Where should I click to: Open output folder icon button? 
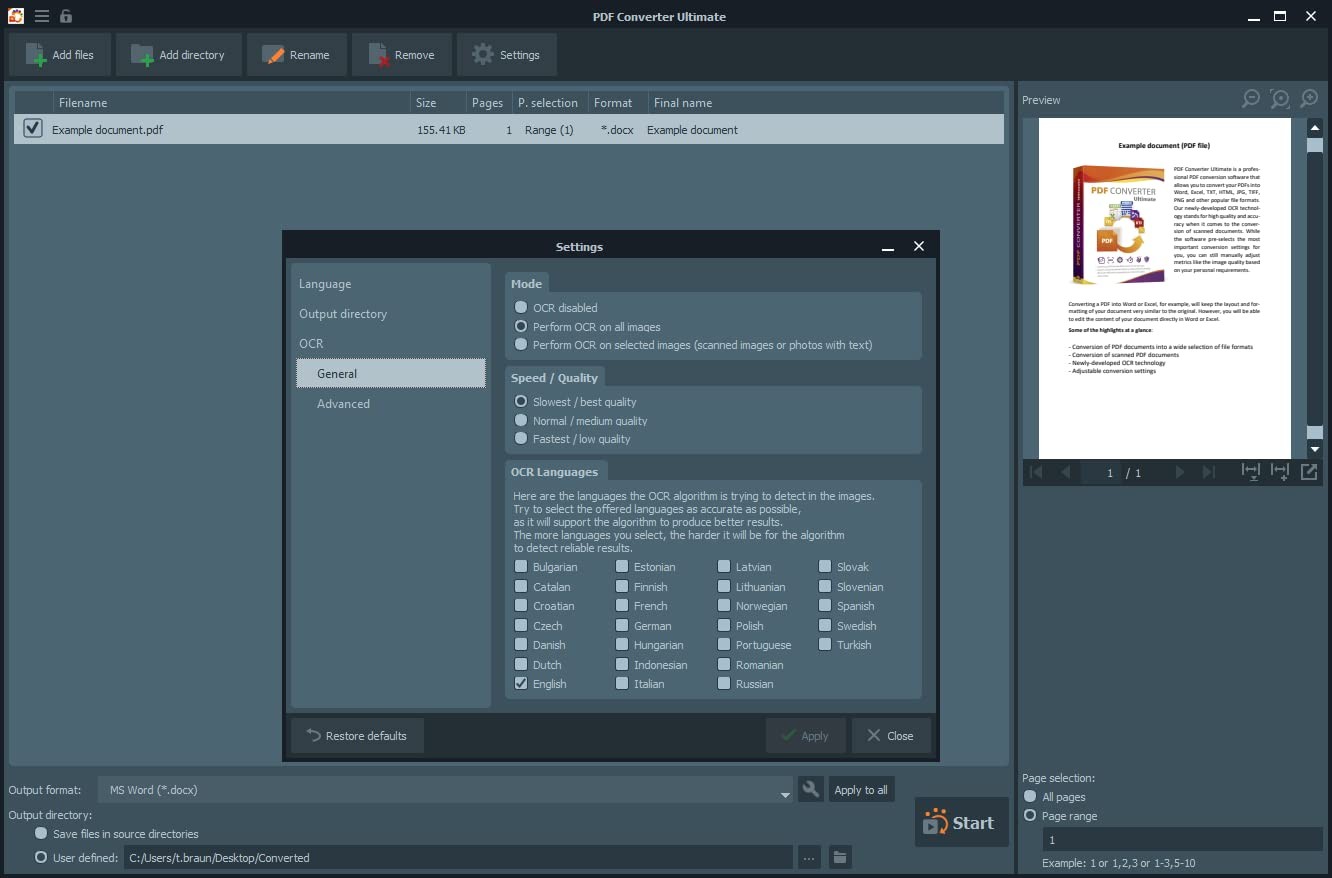tap(840, 857)
